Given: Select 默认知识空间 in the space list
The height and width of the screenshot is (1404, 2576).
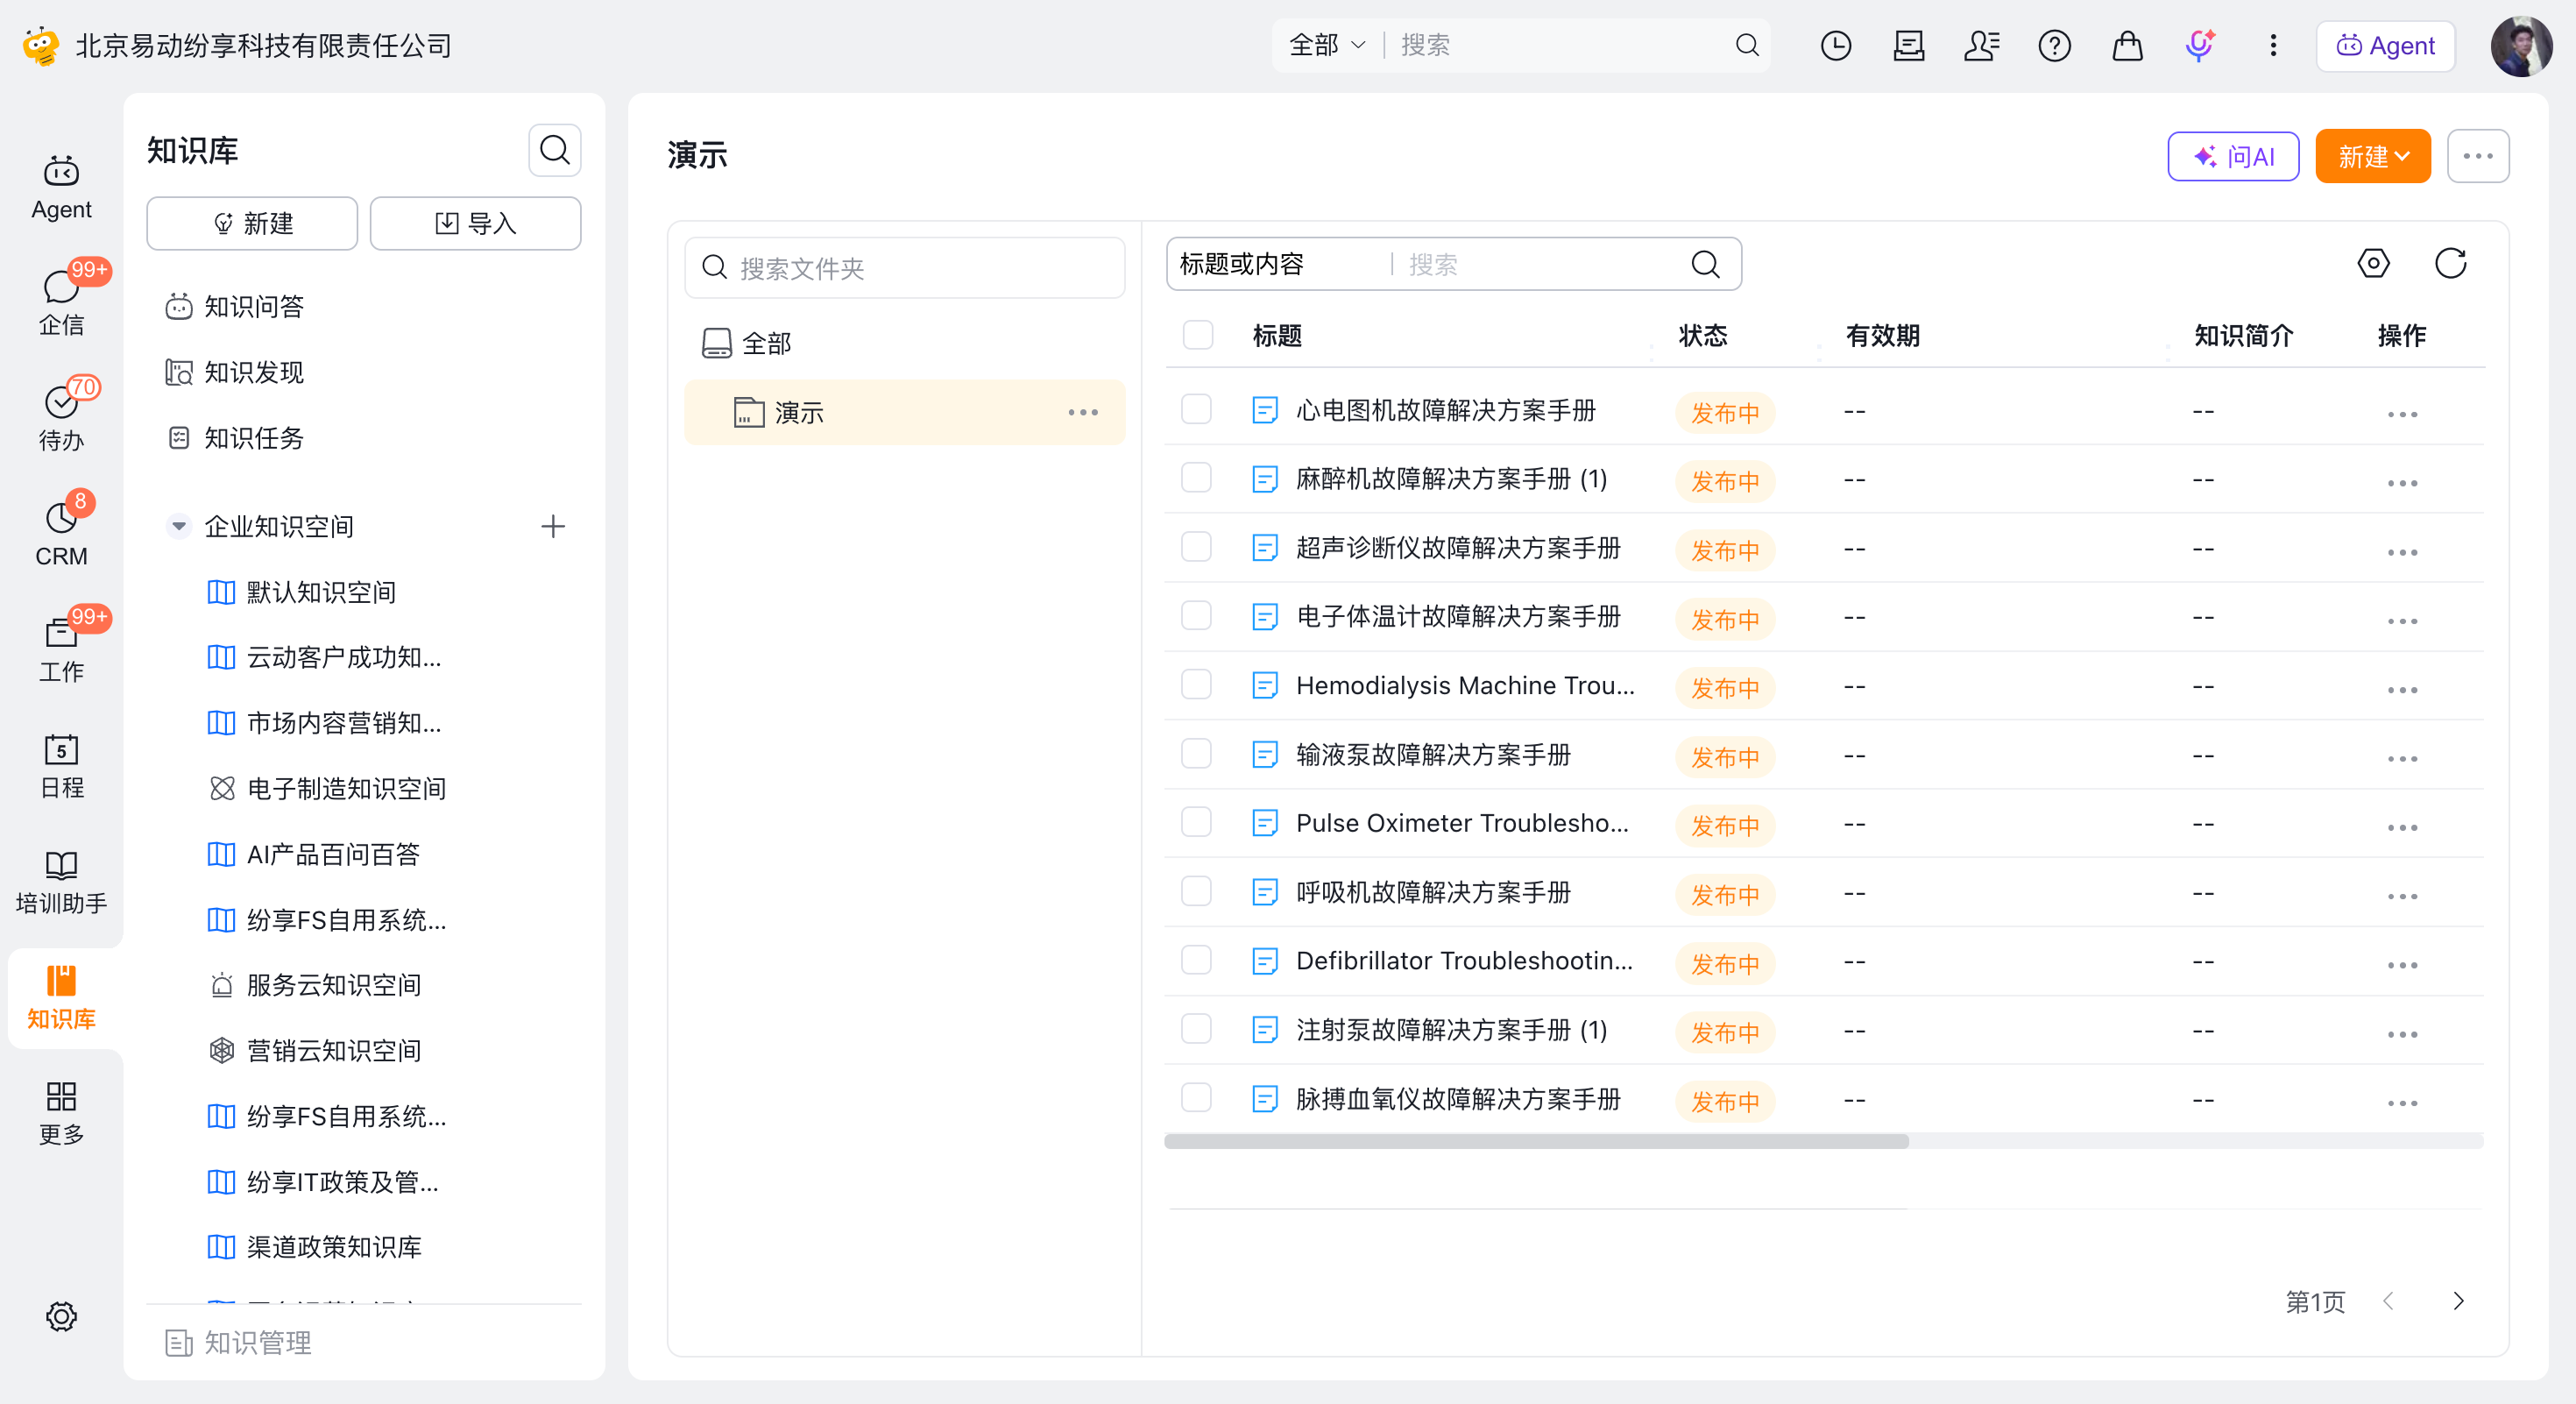Looking at the screenshot, I should coord(322,593).
